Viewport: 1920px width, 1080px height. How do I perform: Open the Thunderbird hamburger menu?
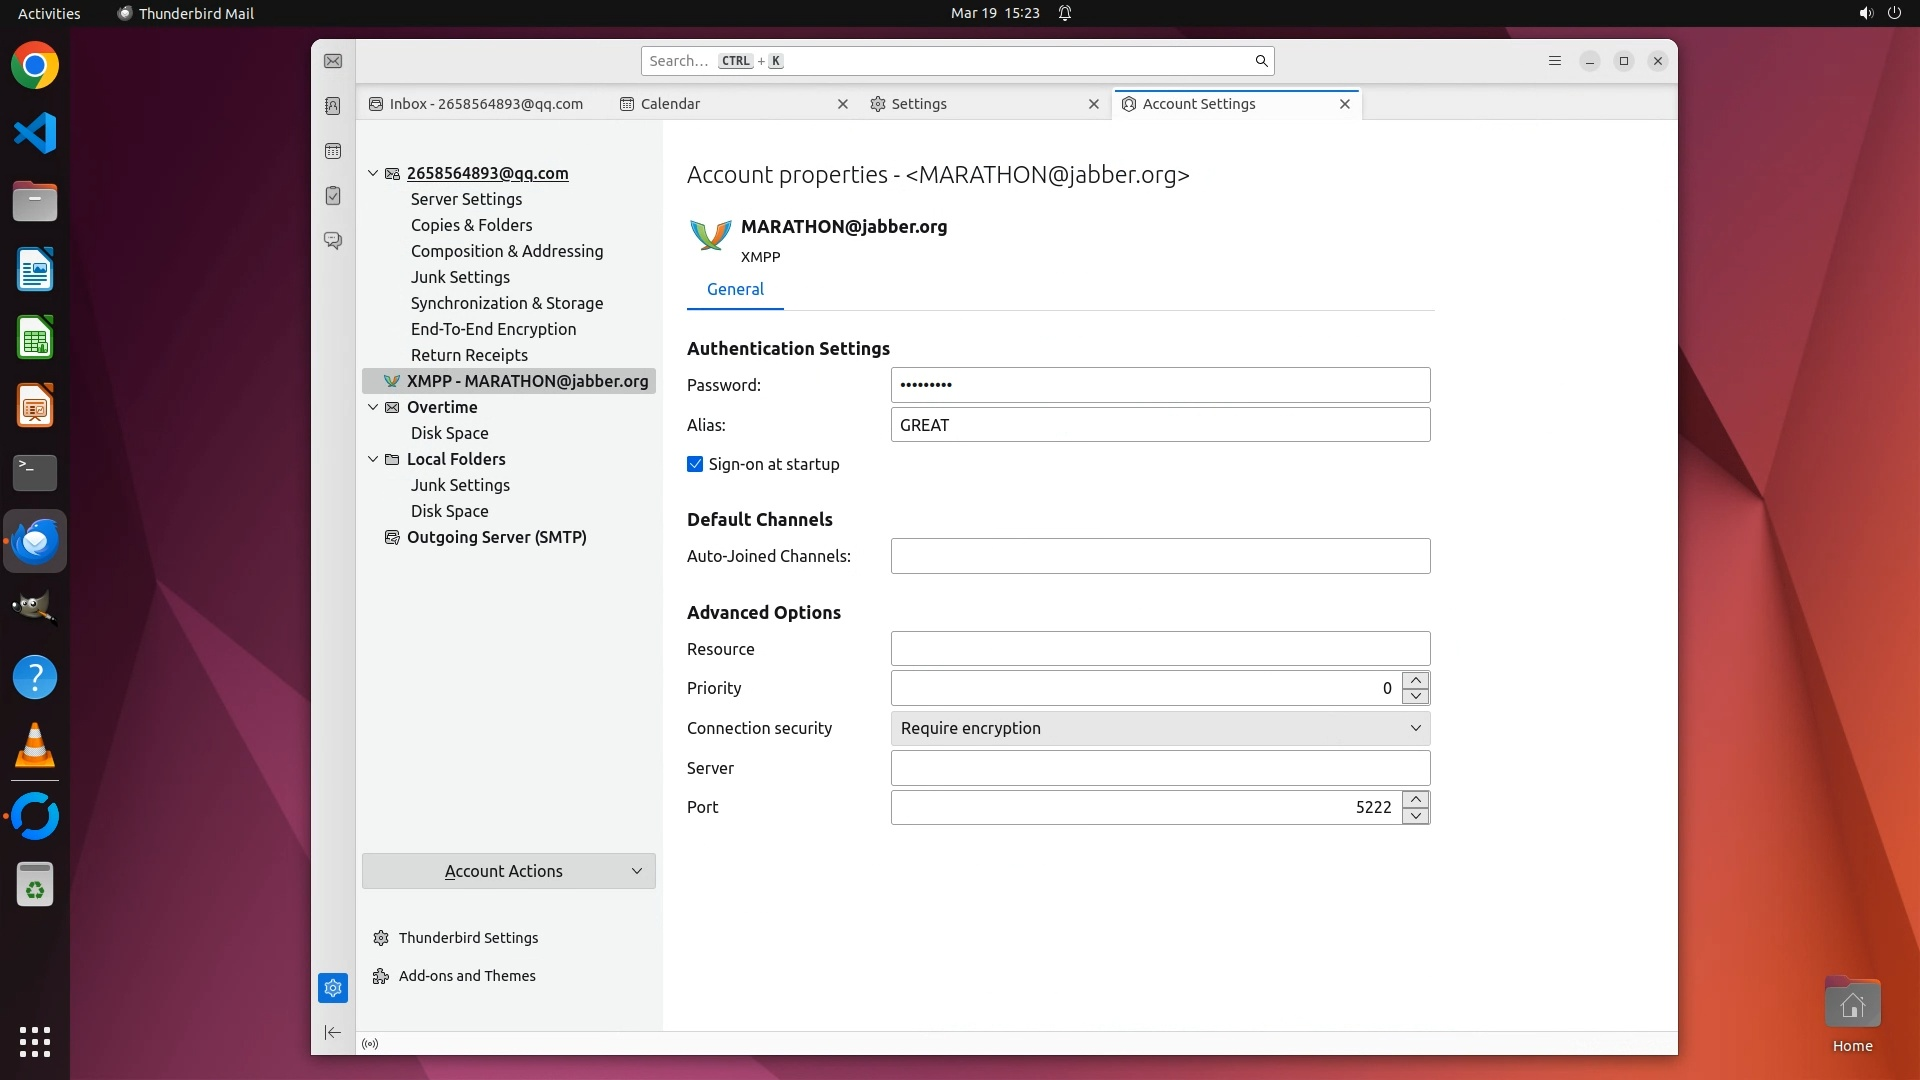pos(1554,61)
